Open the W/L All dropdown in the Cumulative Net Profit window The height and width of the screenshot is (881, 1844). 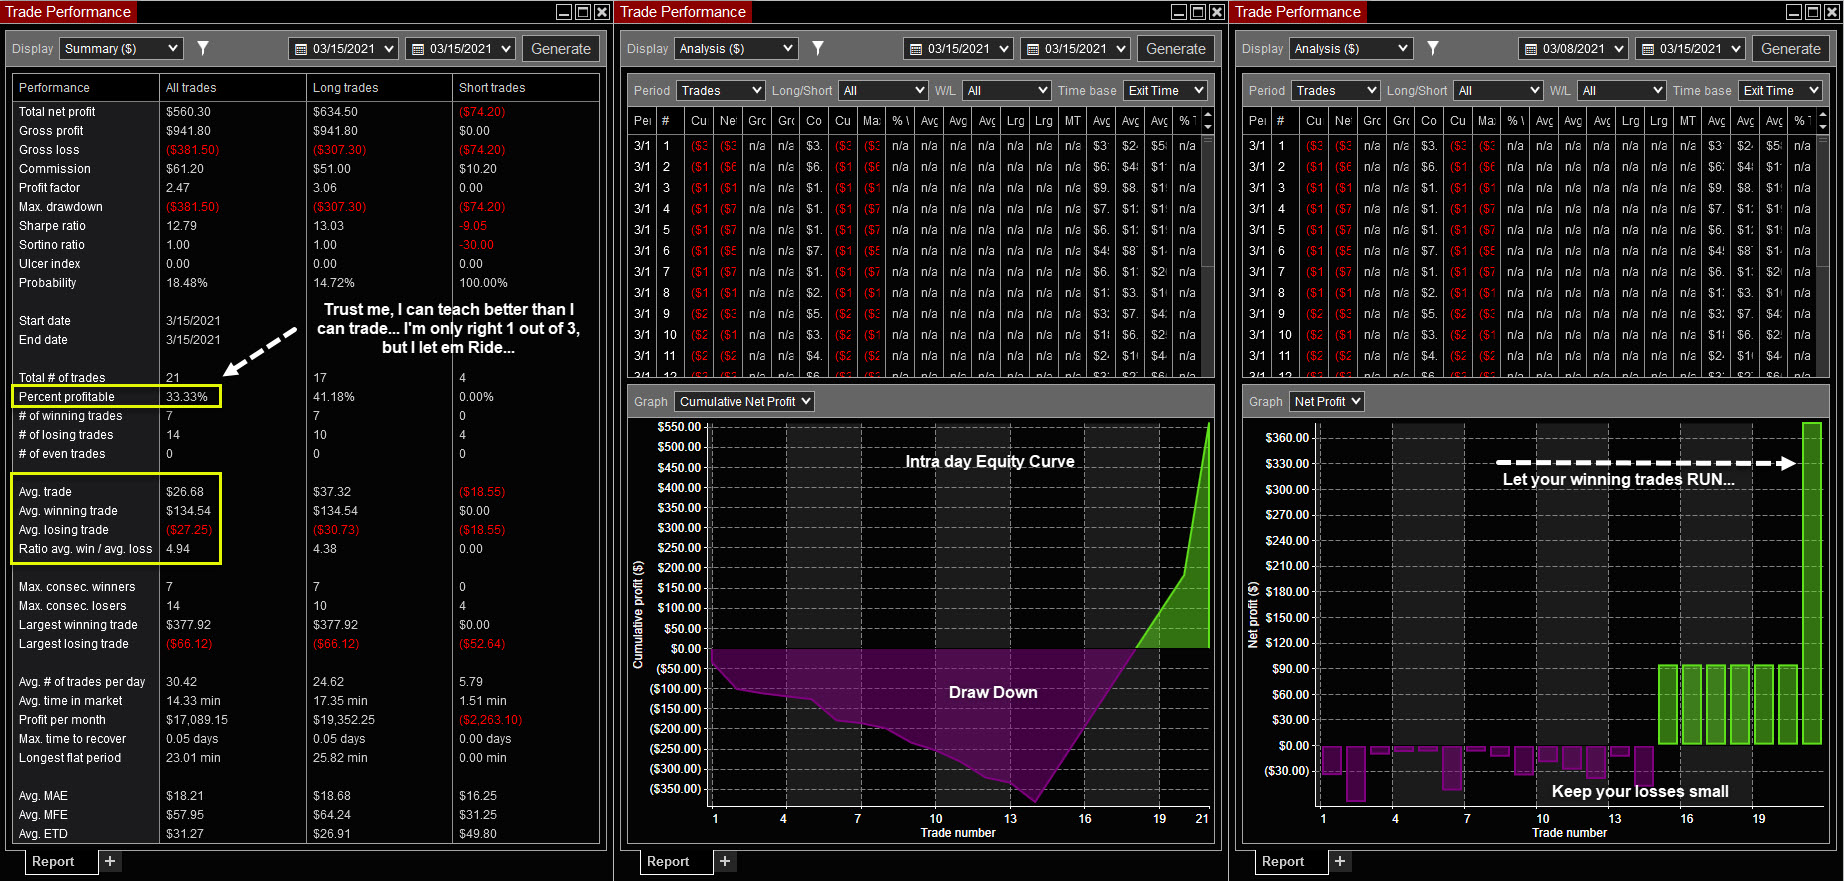pos(1007,90)
